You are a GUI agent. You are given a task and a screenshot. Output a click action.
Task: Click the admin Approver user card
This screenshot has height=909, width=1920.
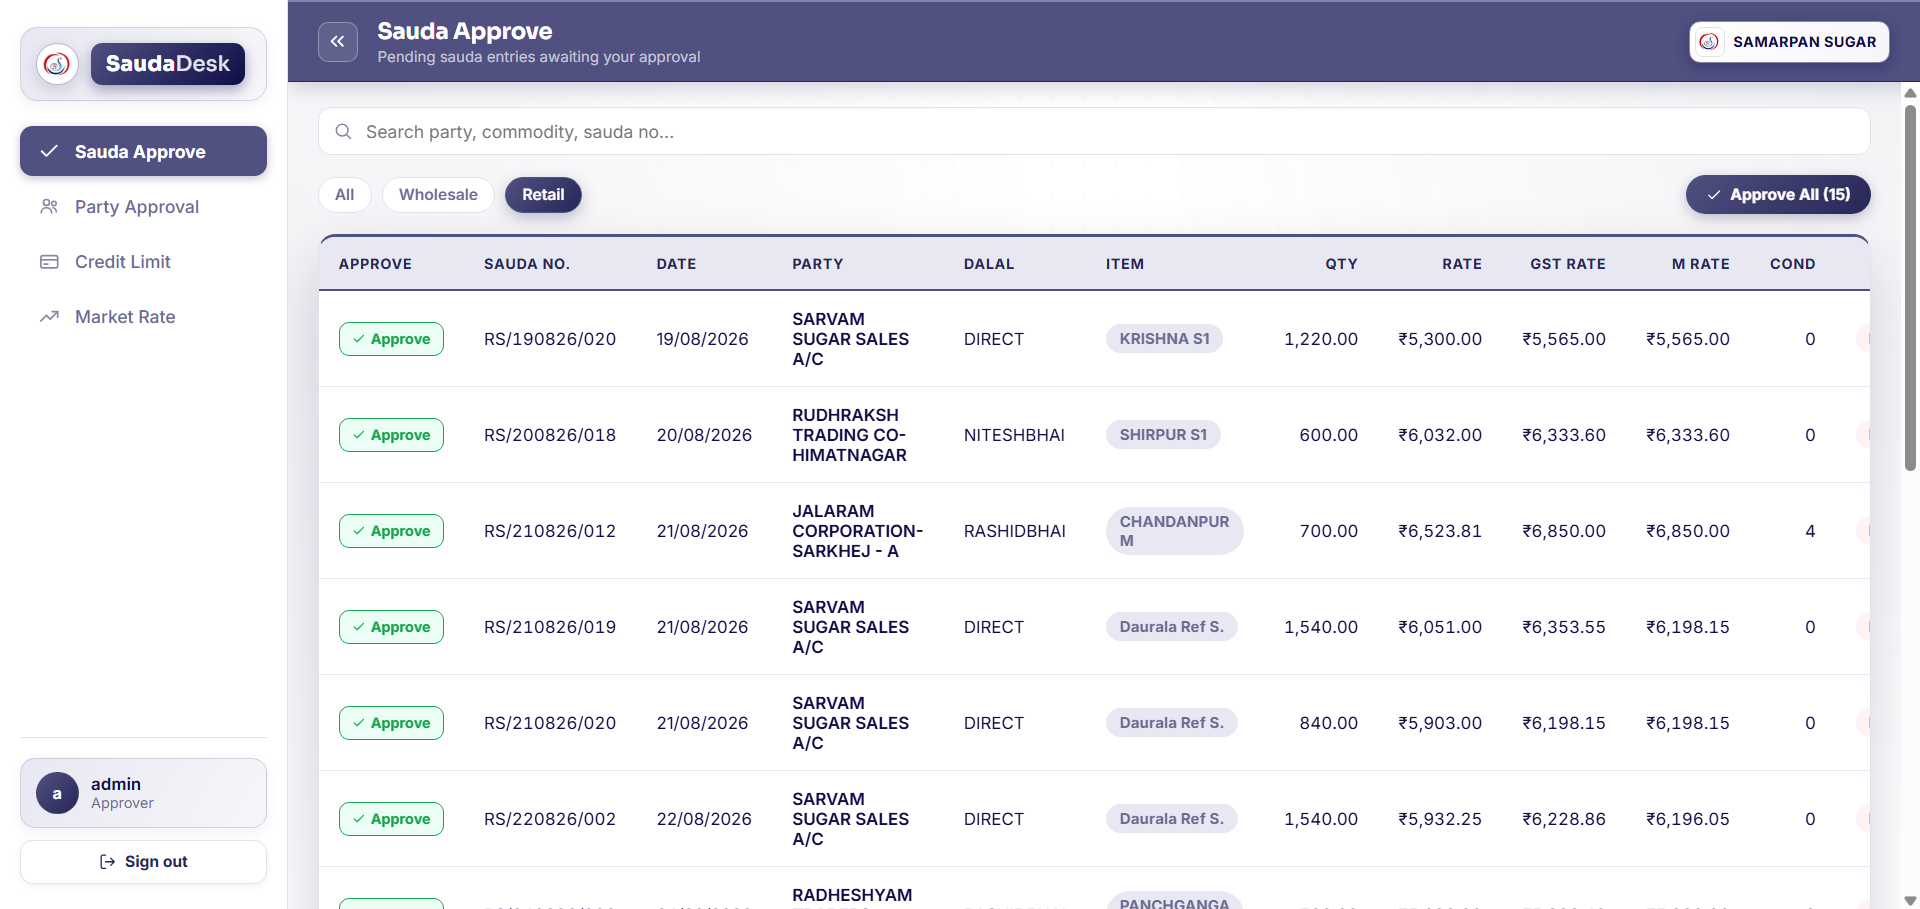(x=143, y=793)
